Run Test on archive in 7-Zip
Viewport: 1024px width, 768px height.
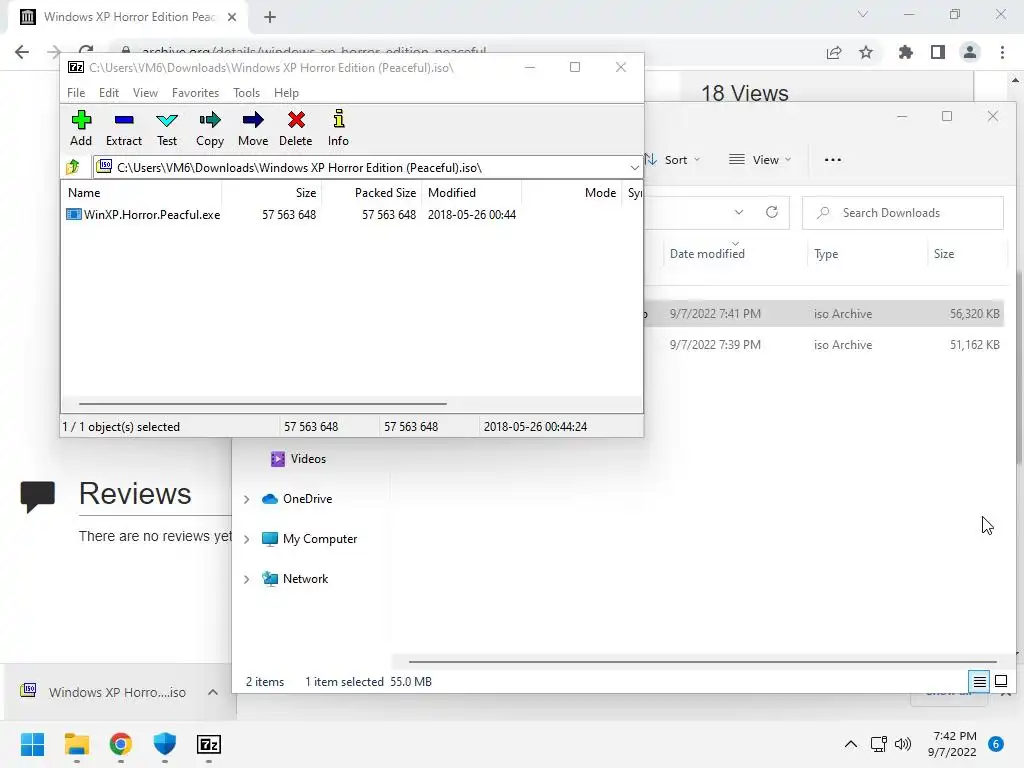coord(167,129)
